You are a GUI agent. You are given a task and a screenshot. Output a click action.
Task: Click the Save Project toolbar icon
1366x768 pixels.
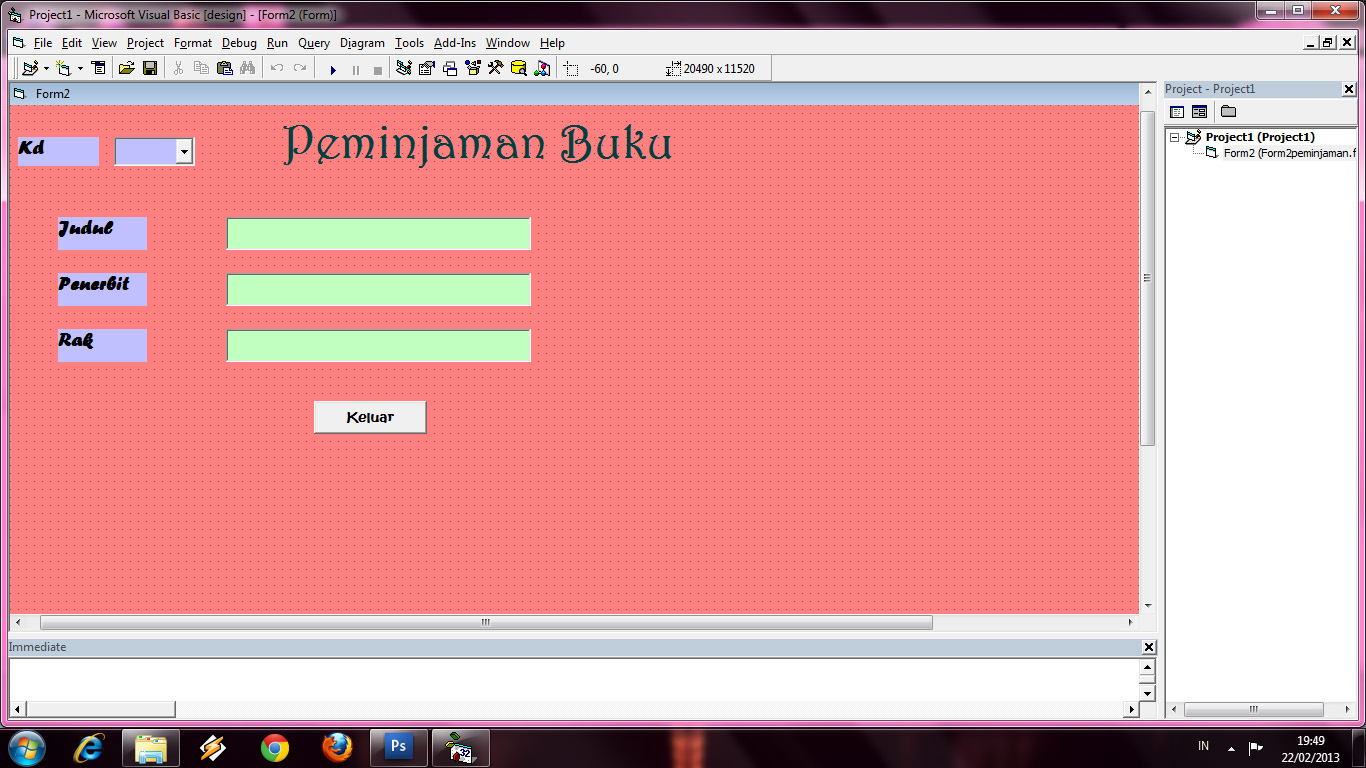click(x=150, y=68)
